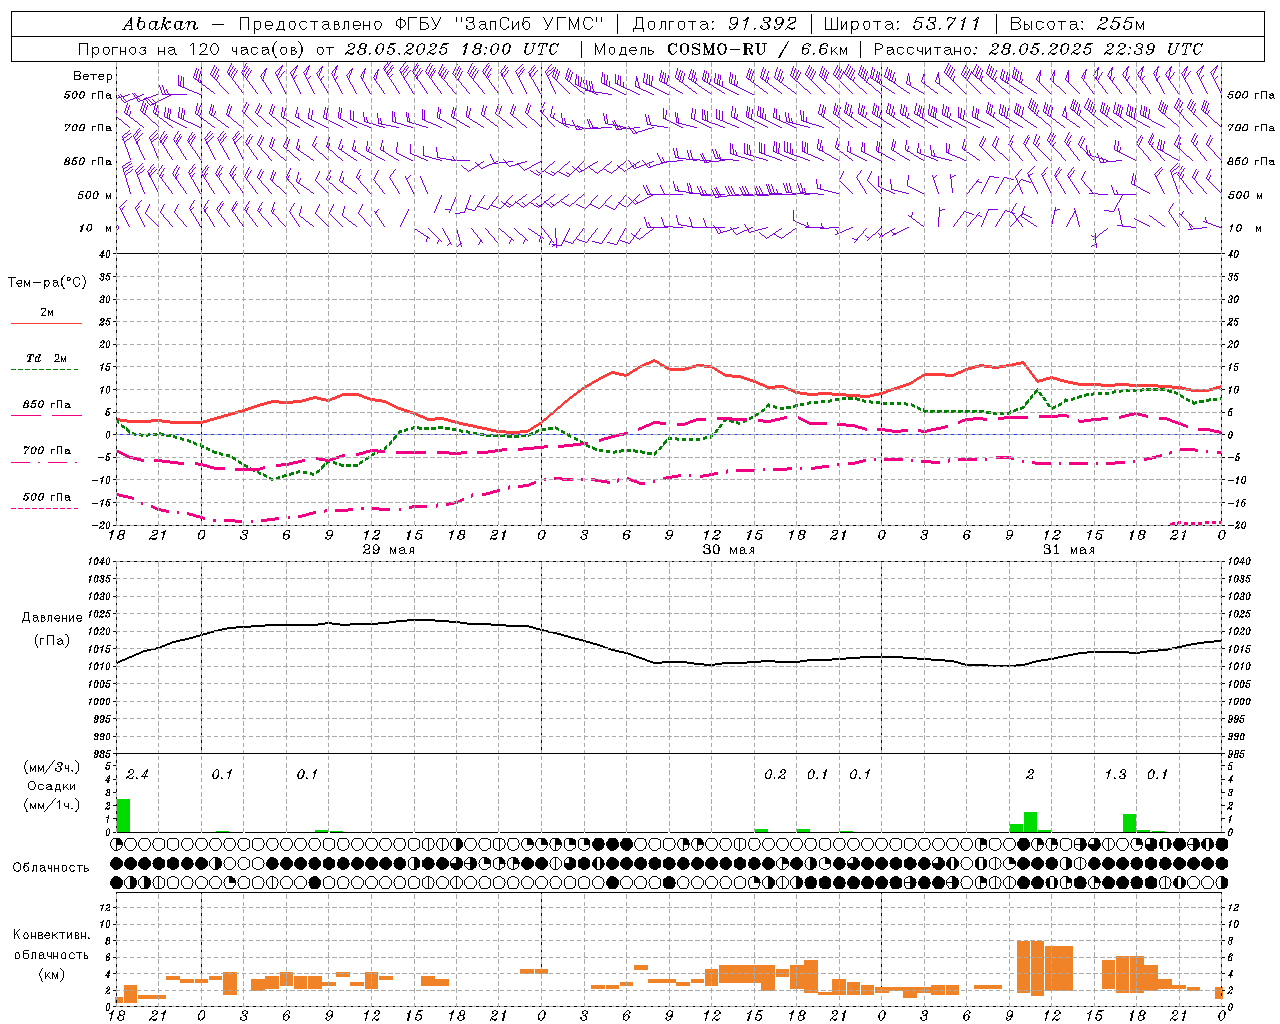Screen dimensions: 1280x1024
Task: Click the "0.2" precipitation amount value
Action: click(775, 774)
